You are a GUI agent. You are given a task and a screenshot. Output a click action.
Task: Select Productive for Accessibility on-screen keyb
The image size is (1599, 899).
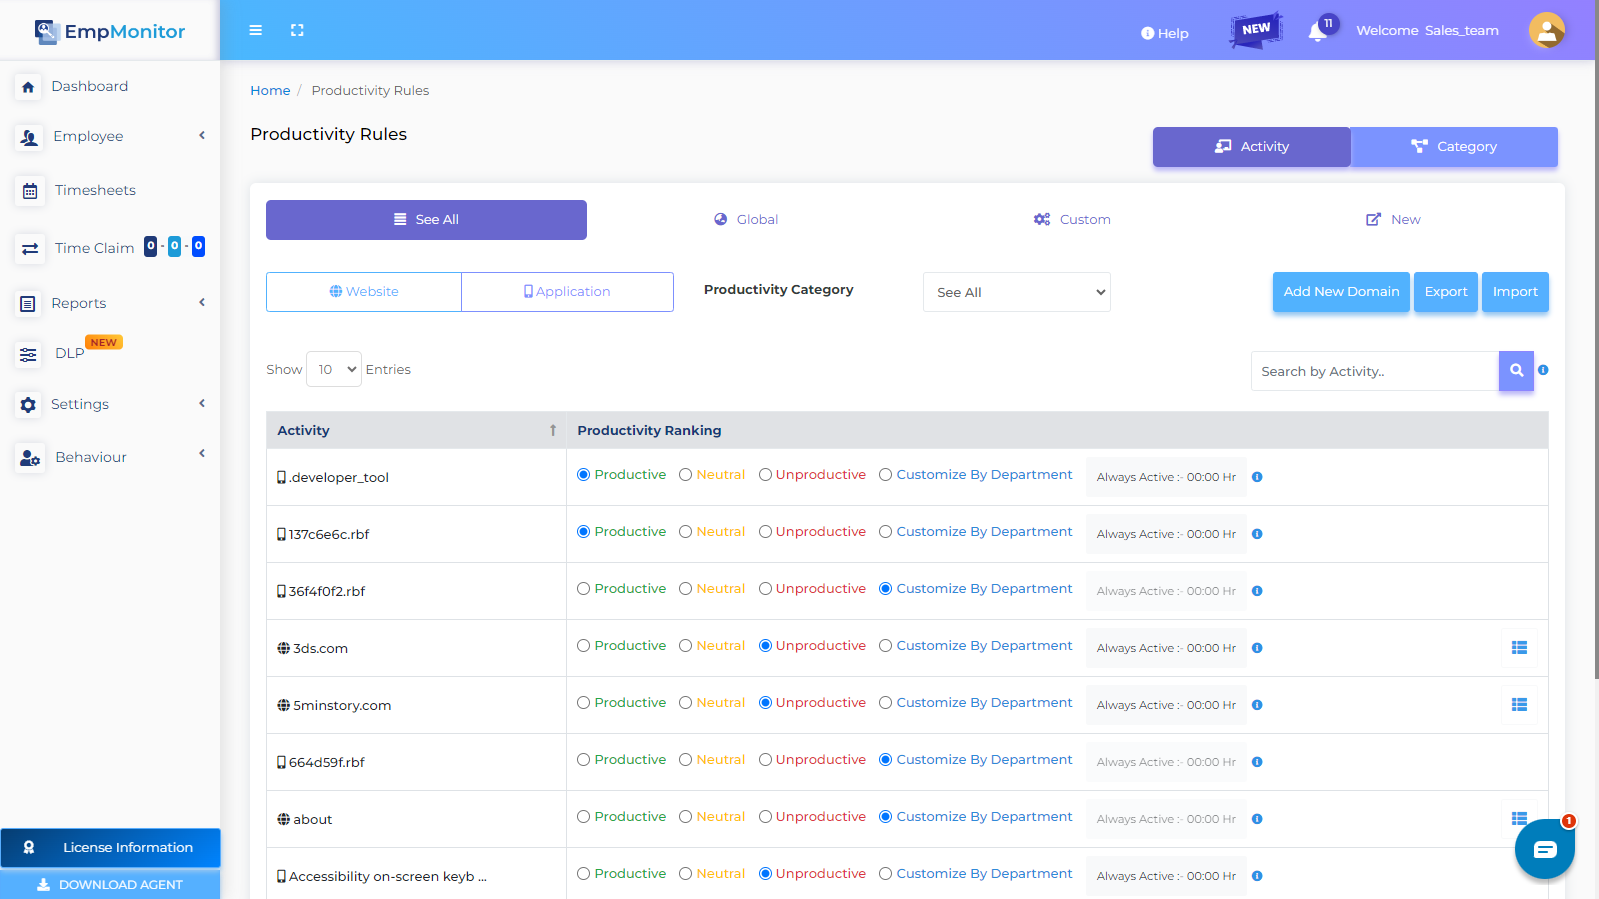(x=583, y=874)
